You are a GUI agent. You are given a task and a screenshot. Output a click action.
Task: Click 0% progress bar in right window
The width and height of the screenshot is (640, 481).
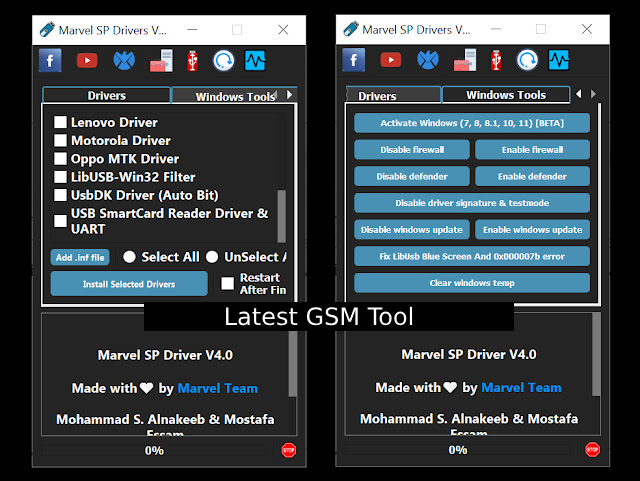click(x=458, y=450)
